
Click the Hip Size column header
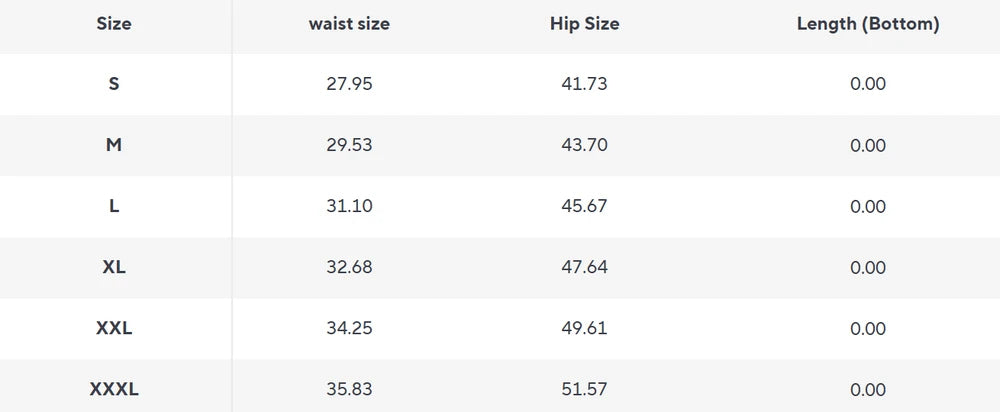click(584, 24)
